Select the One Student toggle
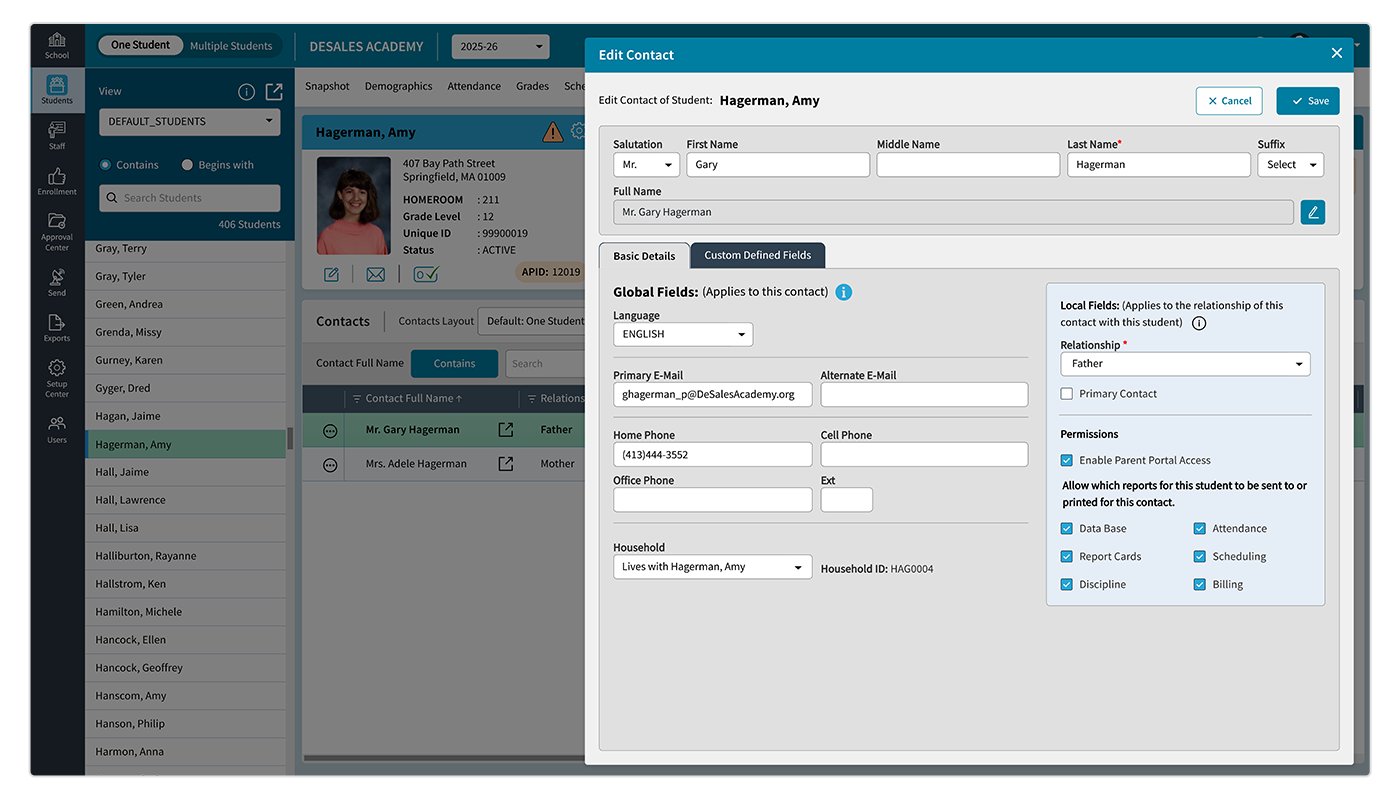Viewport: 1400px width, 800px height. (x=140, y=45)
